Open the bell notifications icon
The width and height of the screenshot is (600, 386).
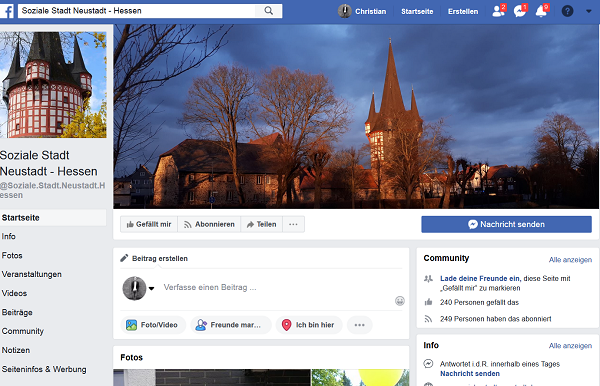[541, 11]
